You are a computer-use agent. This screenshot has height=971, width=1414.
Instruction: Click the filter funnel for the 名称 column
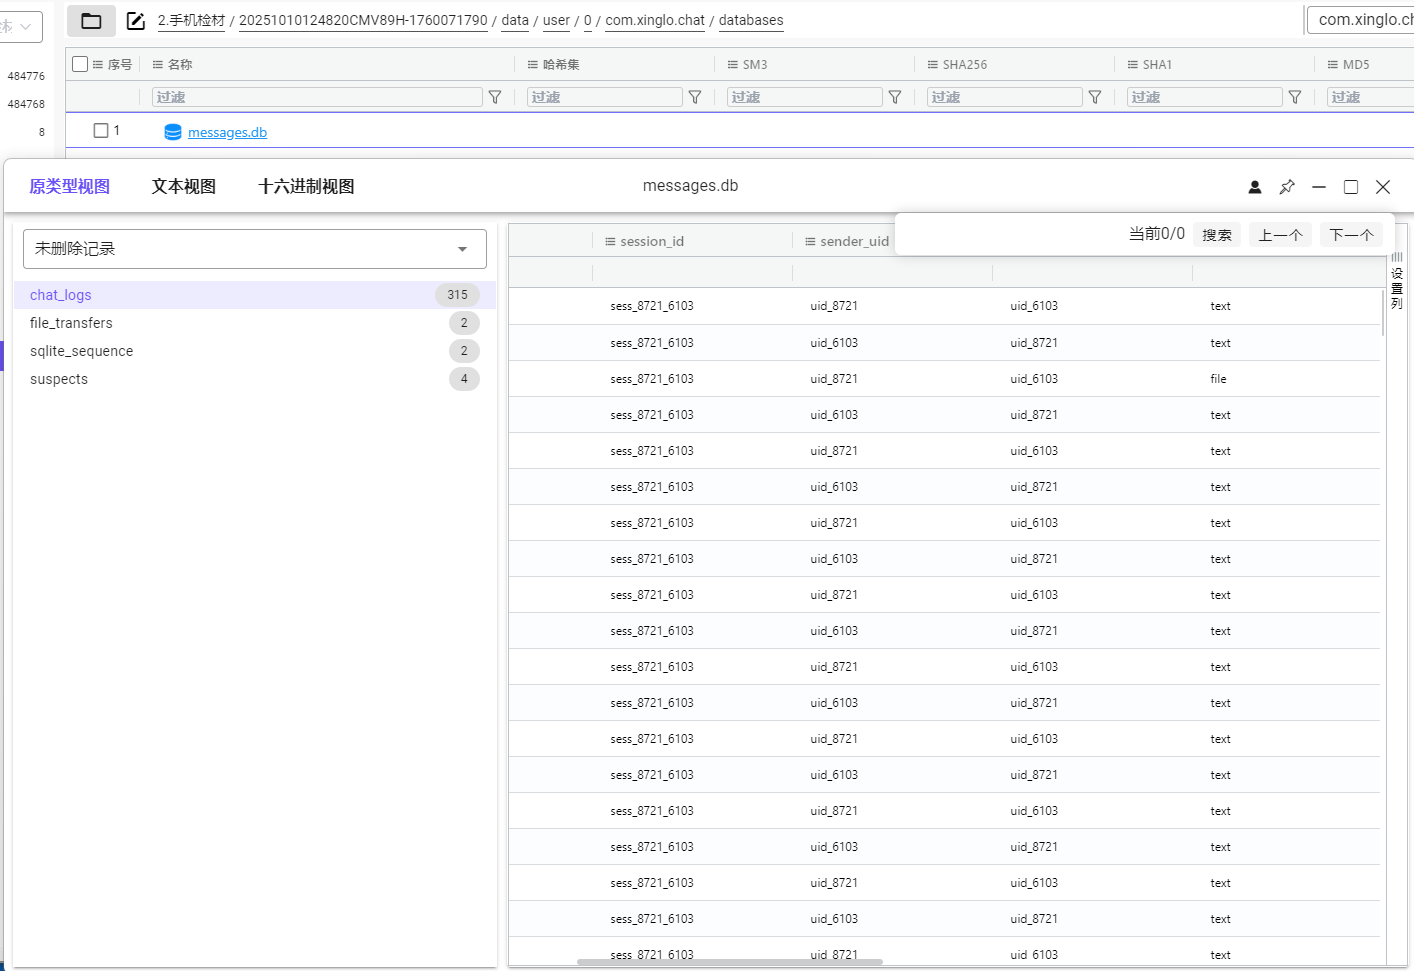[495, 97]
